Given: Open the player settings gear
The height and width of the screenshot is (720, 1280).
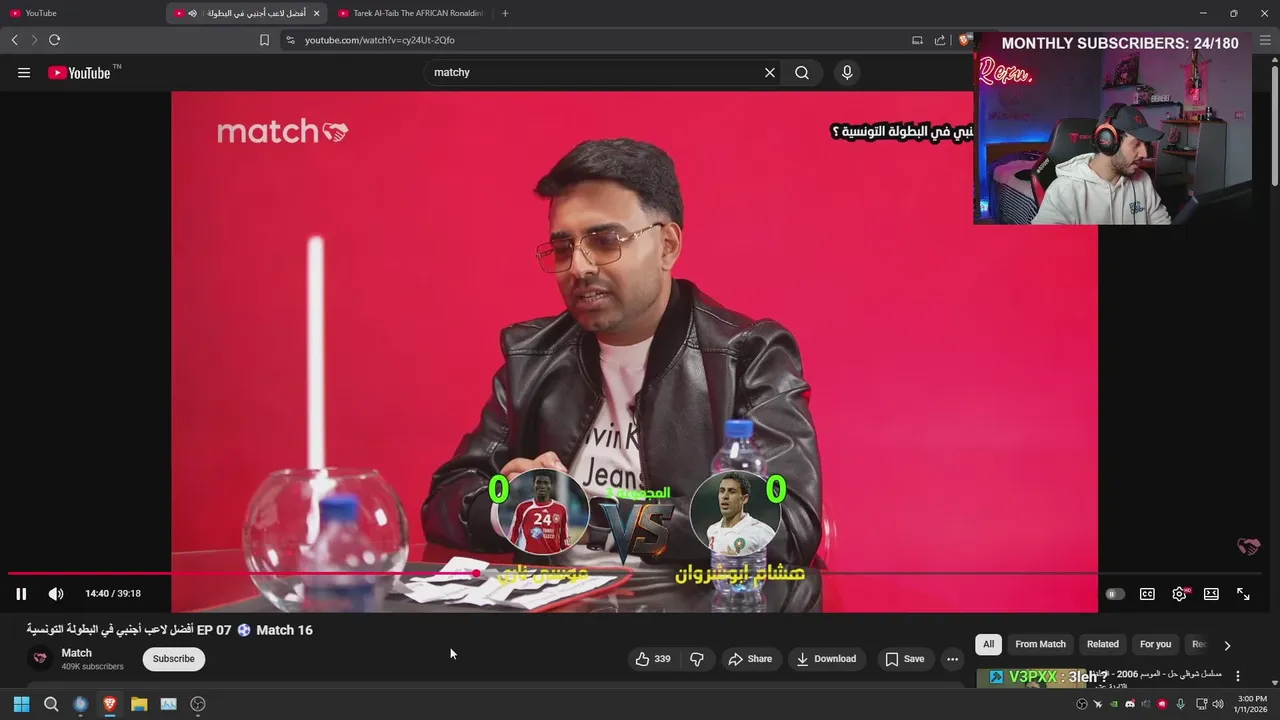Looking at the screenshot, I should [x=1179, y=594].
